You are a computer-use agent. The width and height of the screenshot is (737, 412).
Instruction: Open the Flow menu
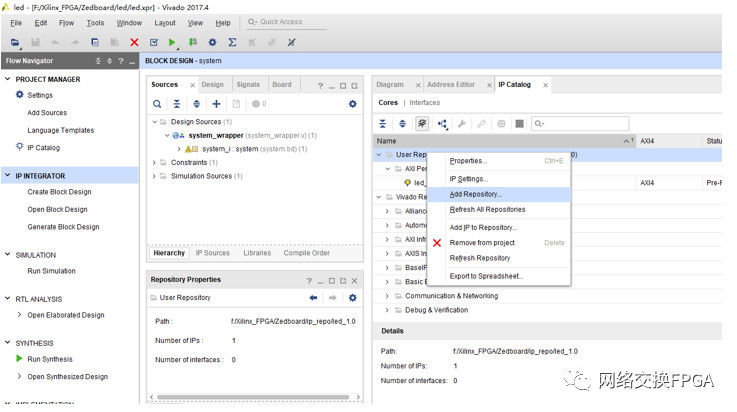tap(66, 23)
